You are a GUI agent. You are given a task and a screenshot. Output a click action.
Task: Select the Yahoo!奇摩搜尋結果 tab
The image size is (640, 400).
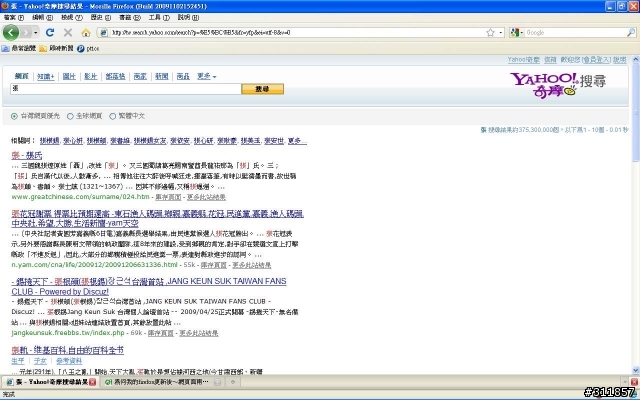click(50, 382)
